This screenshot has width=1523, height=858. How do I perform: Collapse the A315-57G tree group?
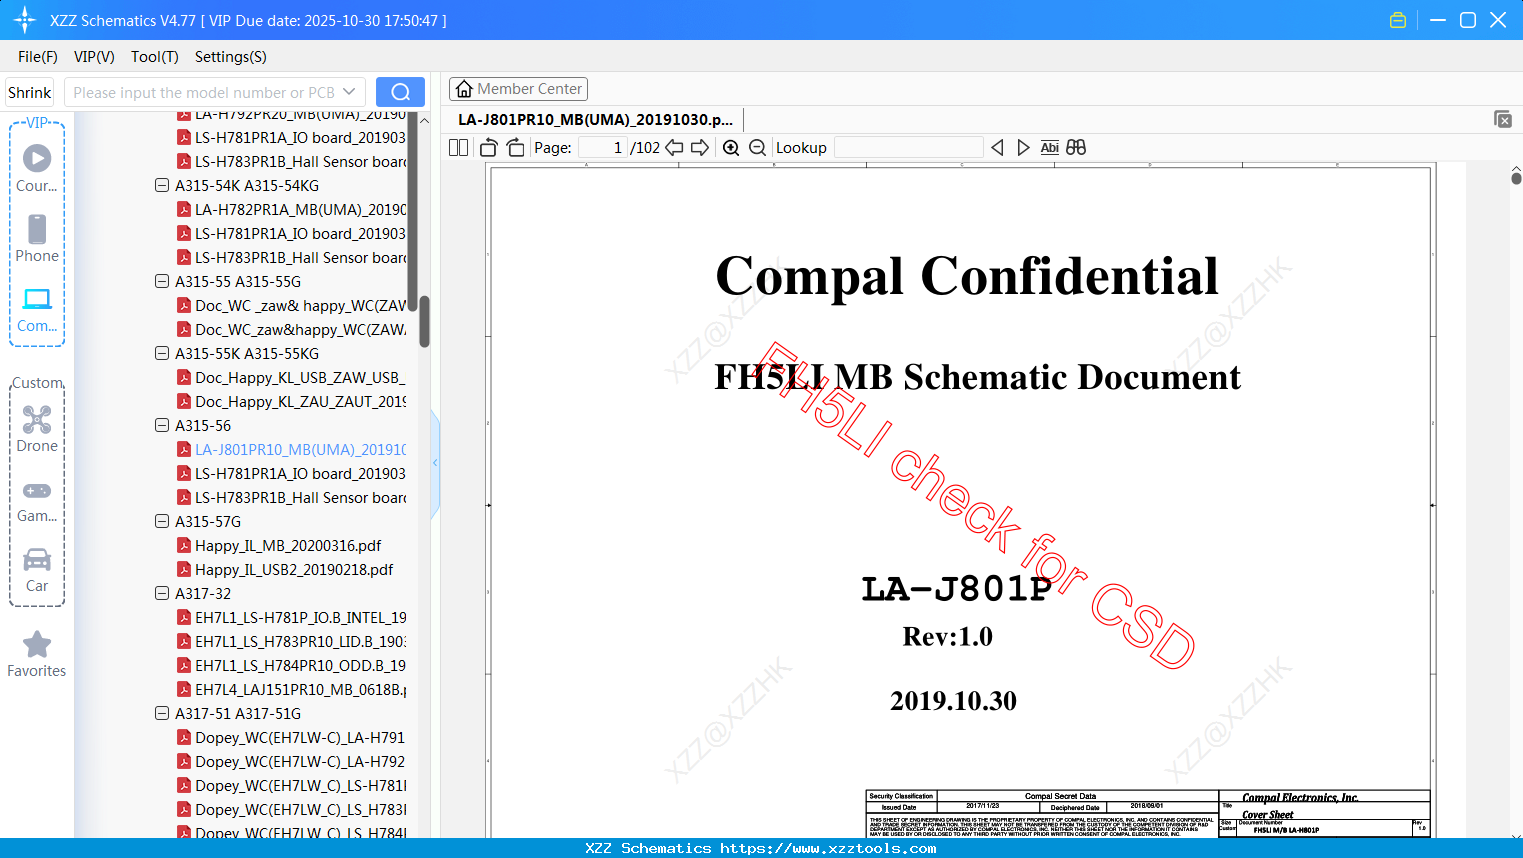click(x=162, y=522)
